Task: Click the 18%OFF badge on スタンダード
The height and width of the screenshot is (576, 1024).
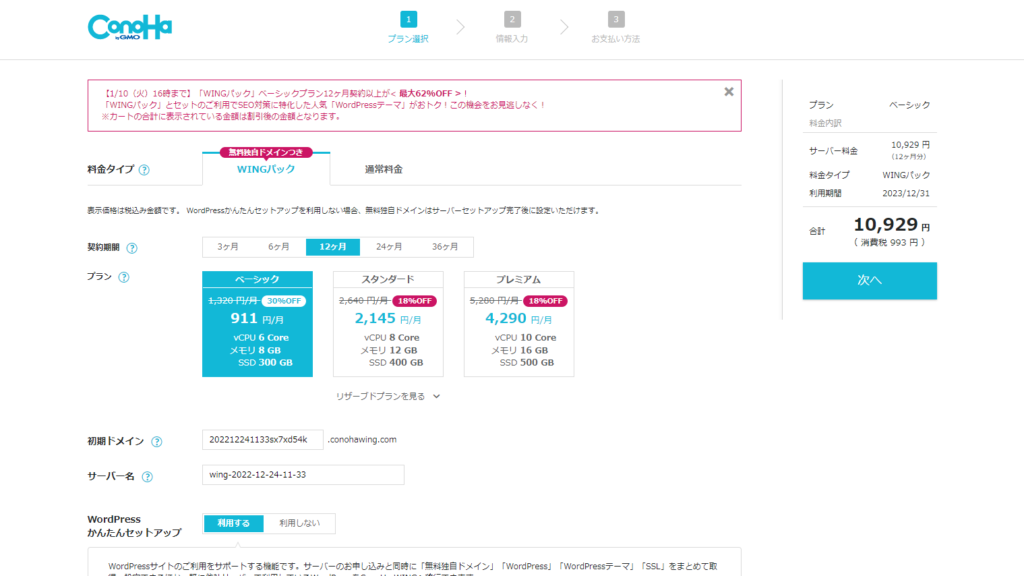Action: 415,301
